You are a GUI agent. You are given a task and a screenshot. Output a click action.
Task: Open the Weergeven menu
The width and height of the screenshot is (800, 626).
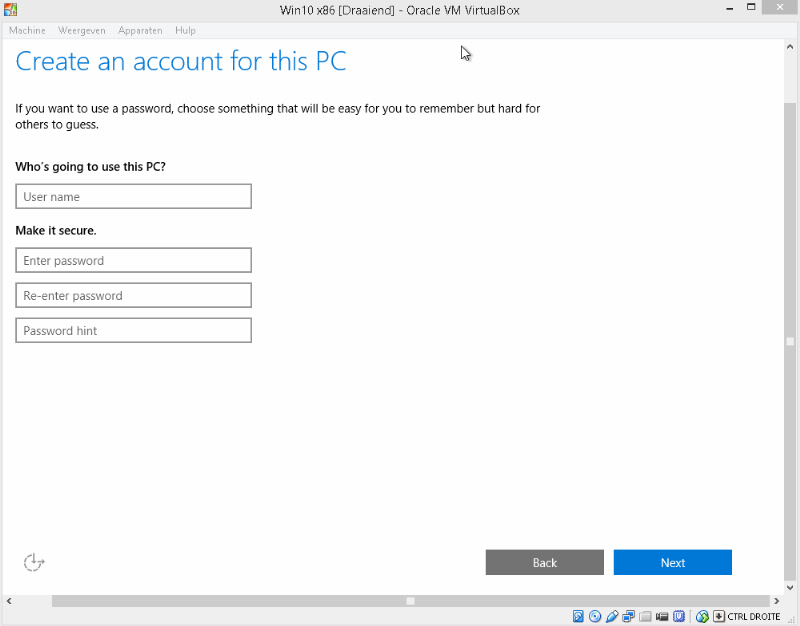[82, 31]
